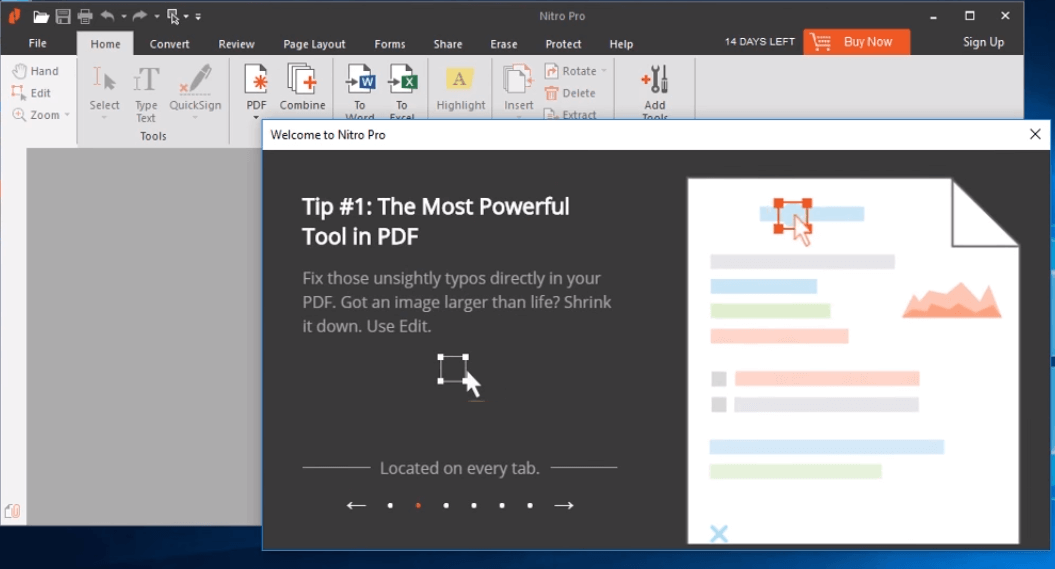The image size is (1055, 569).
Task: Click Delete pages in the ribbon
Action: point(570,93)
